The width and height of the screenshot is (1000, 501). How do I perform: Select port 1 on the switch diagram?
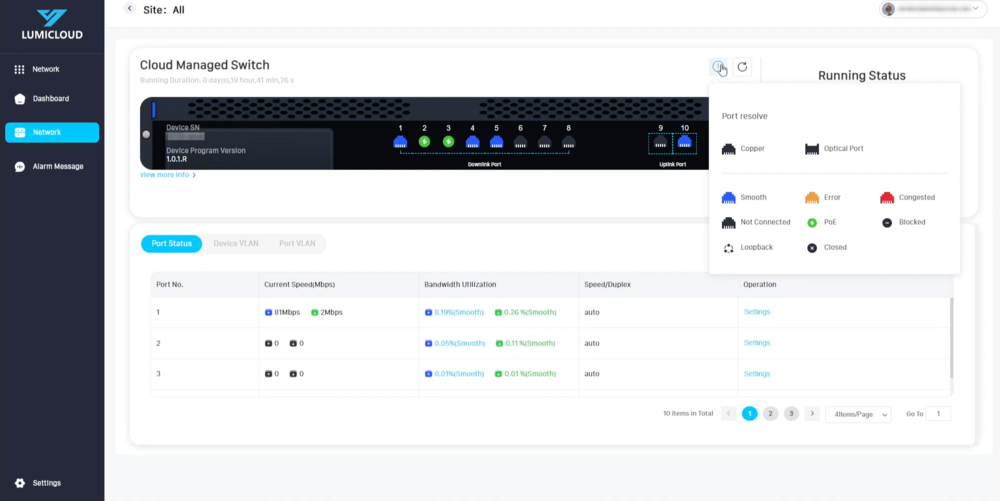tap(400, 141)
